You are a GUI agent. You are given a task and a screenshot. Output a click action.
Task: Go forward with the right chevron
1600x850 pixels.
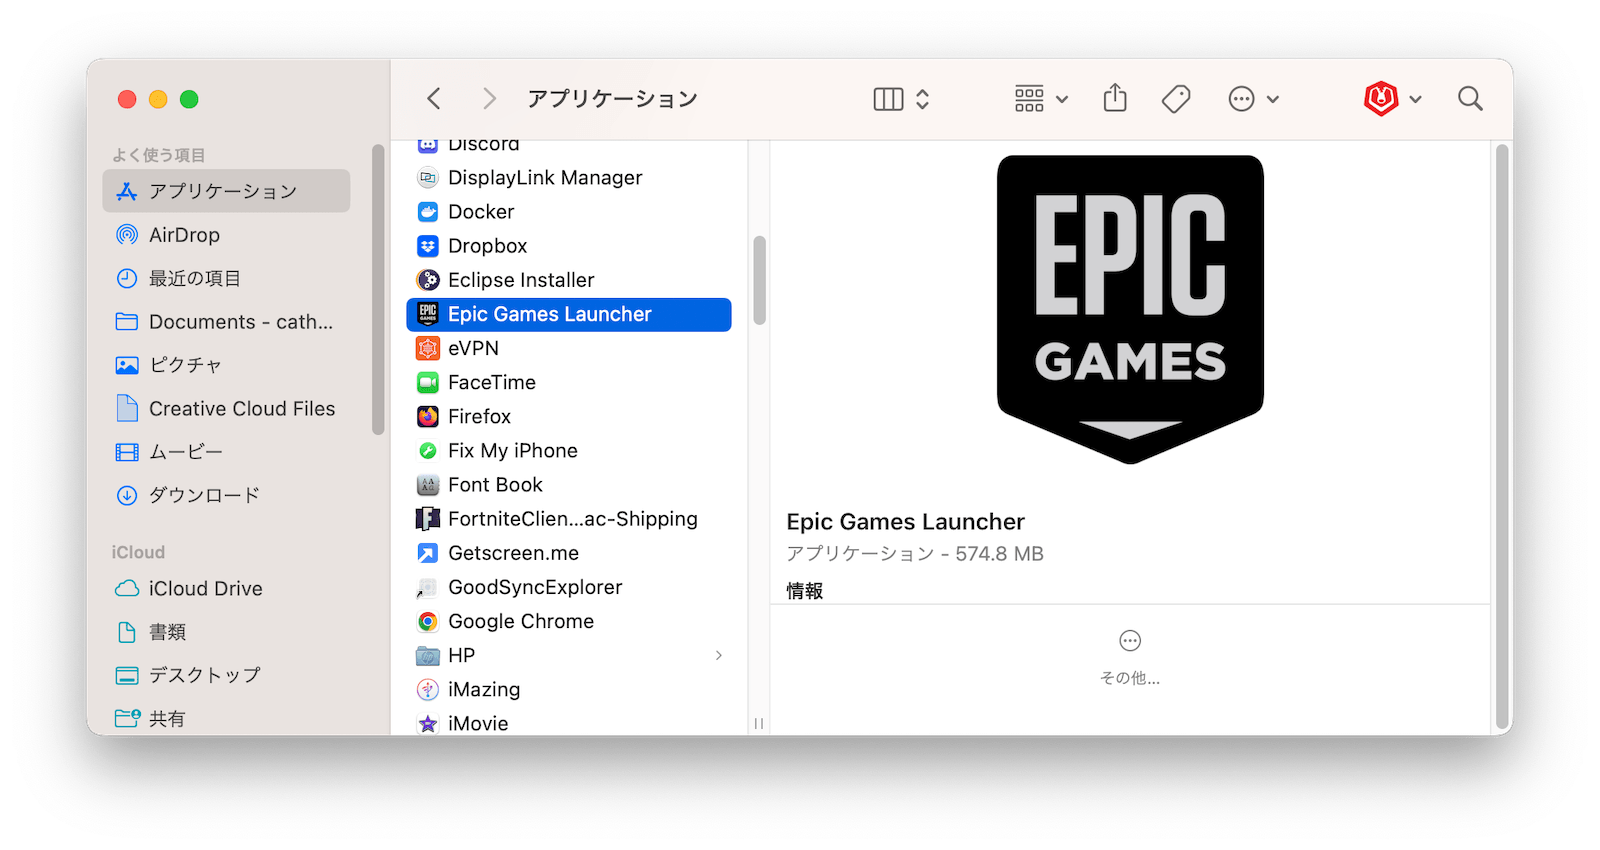pos(489,98)
